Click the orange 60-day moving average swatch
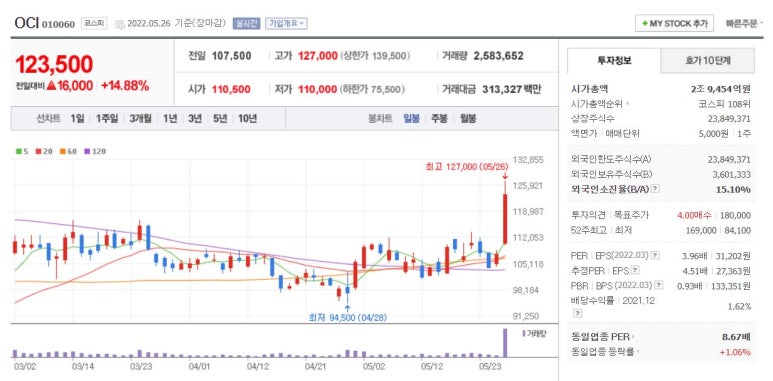 point(63,151)
